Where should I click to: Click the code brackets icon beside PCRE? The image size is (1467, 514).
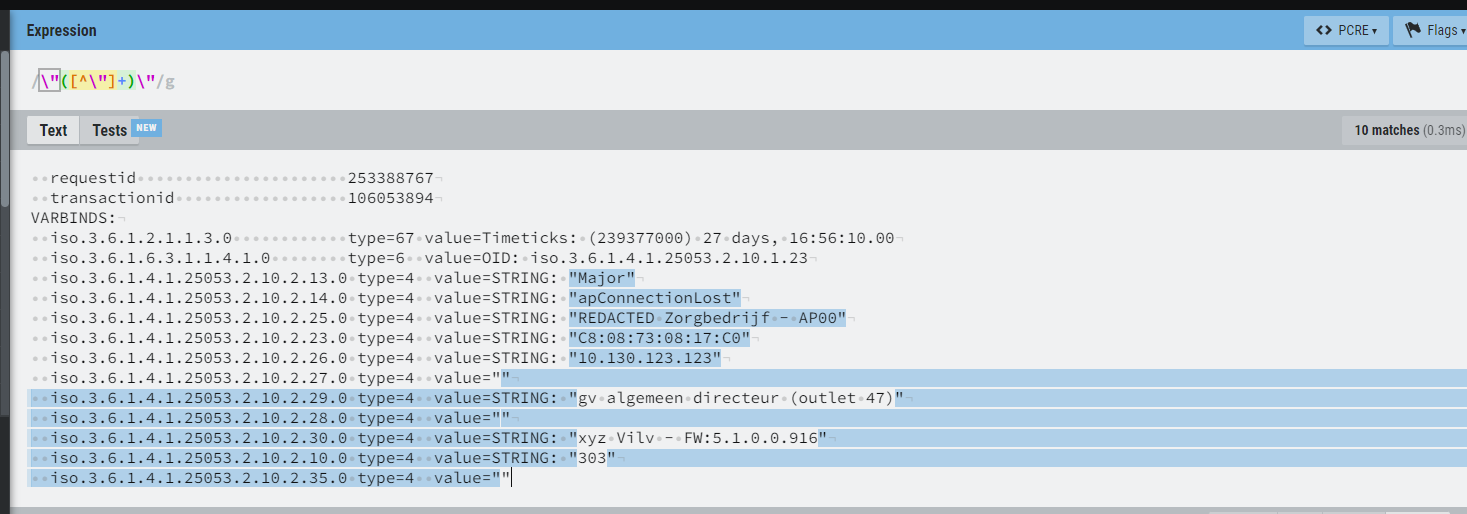point(1322,31)
